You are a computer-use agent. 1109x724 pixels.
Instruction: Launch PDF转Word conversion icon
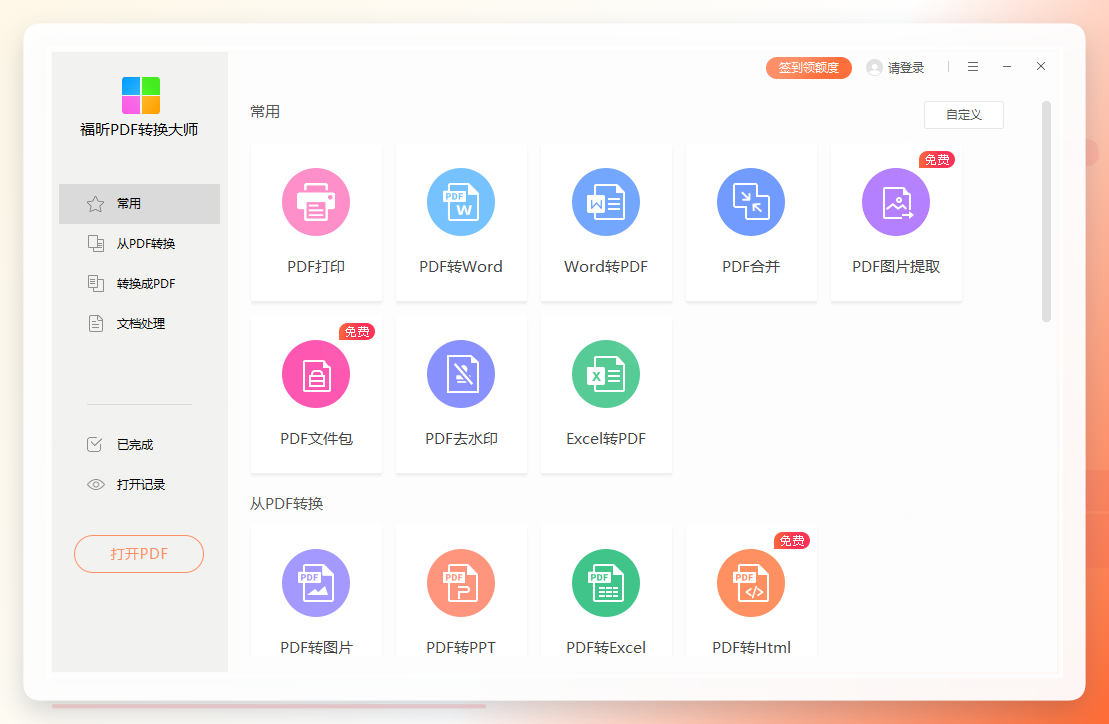(461, 202)
